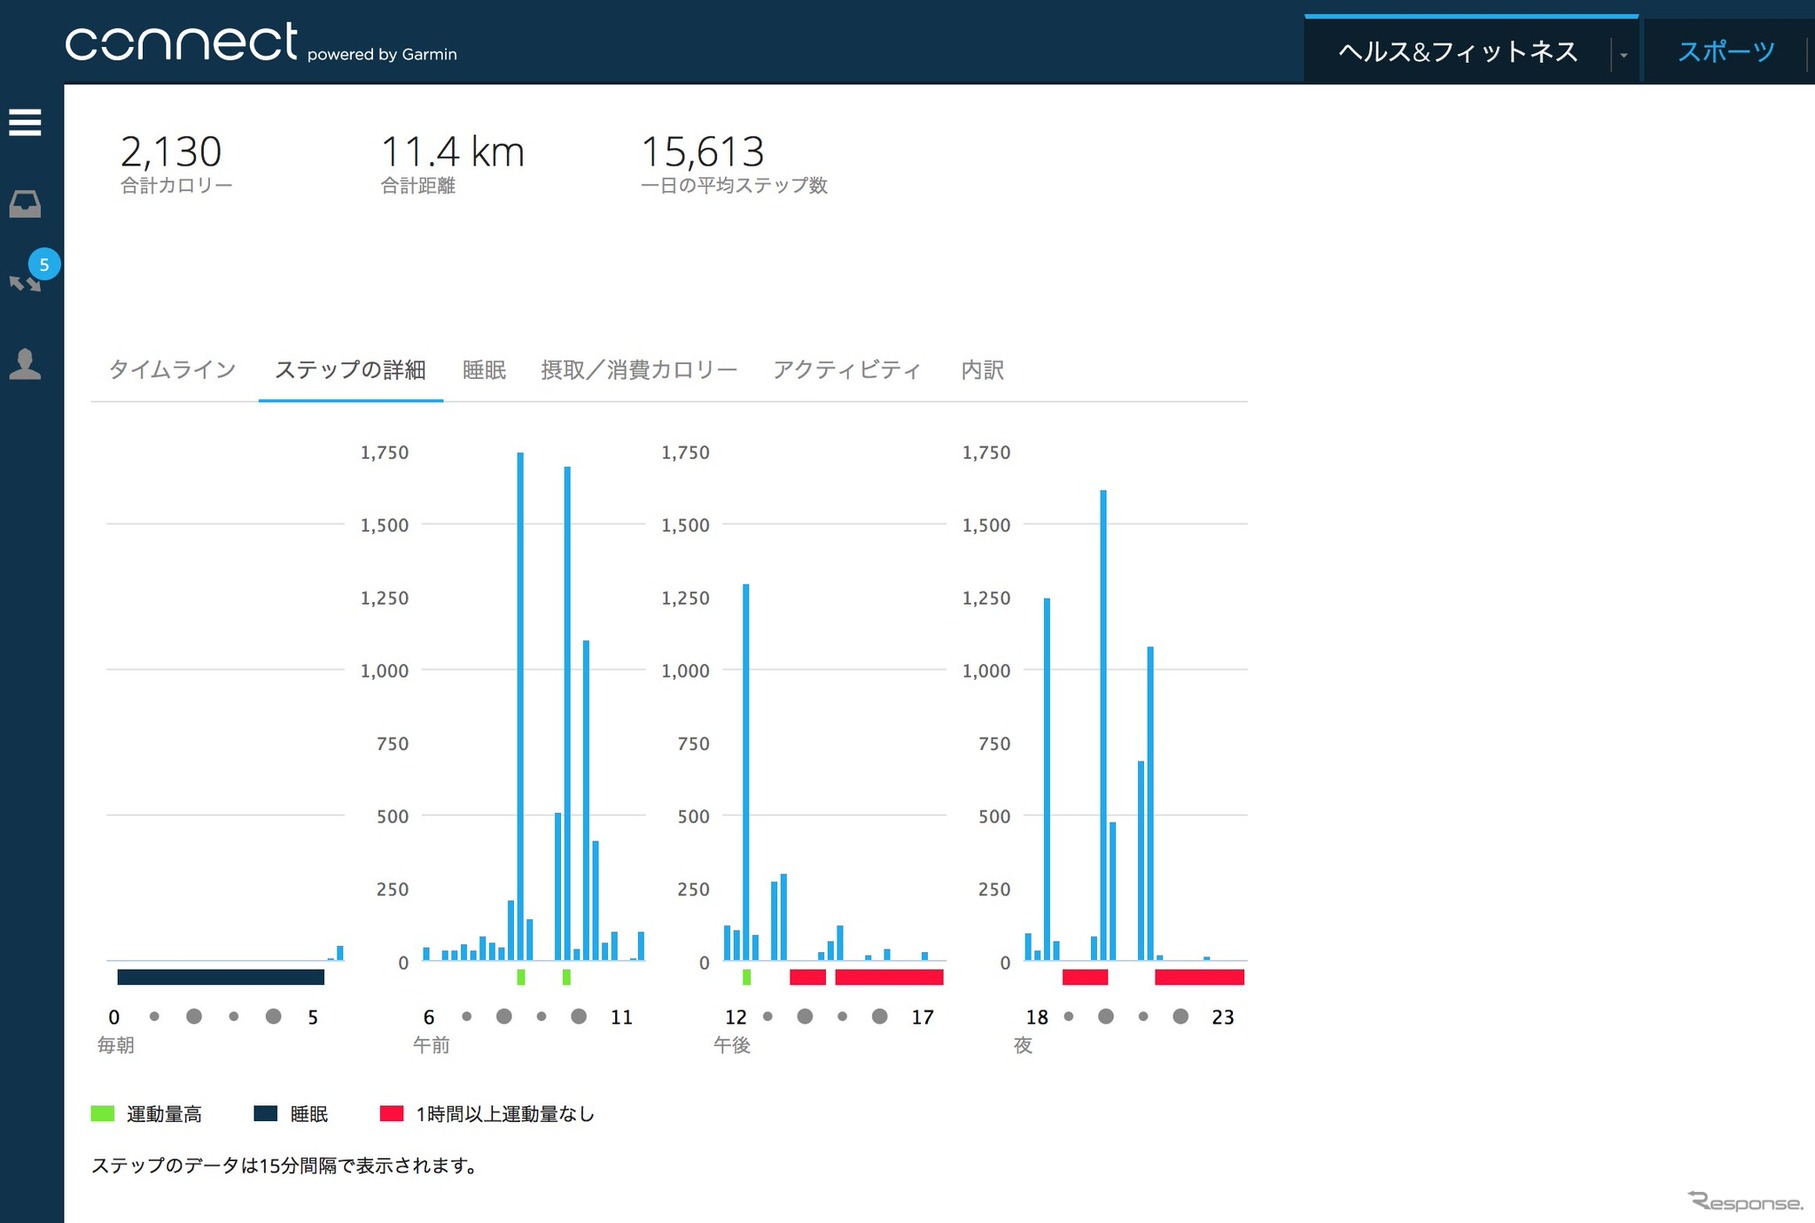Click the tallest step bar in 夜 chart
The width and height of the screenshot is (1815, 1223).
(x=1103, y=725)
